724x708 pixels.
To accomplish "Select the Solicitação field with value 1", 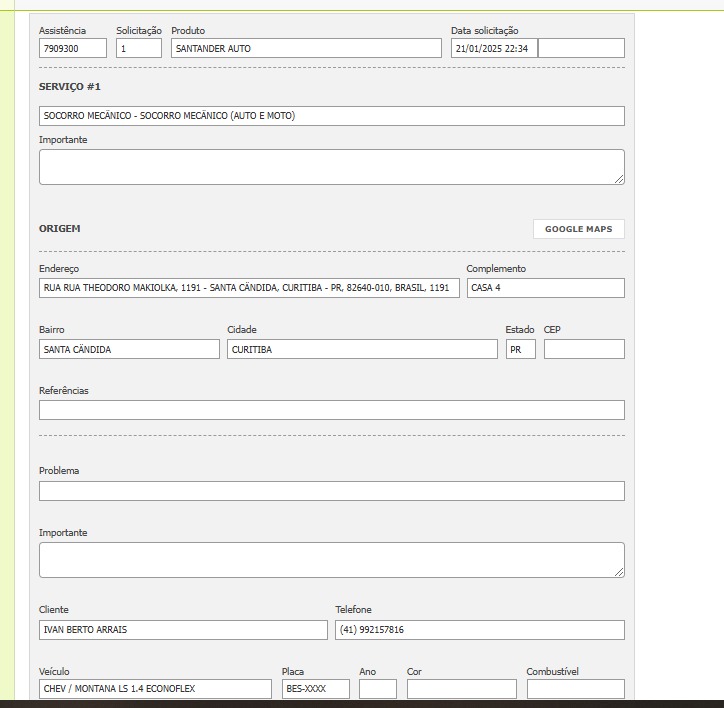I will point(139,48).
